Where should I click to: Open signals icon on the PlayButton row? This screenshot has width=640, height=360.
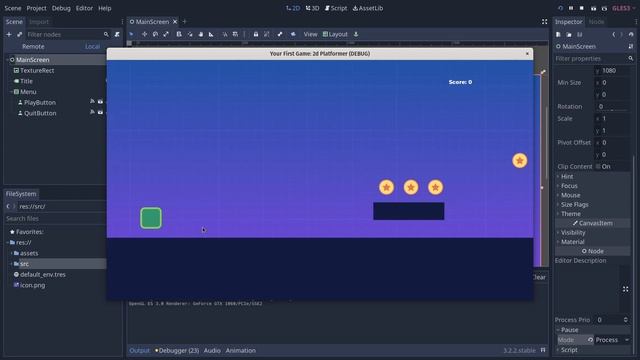[x=92, y=102]
